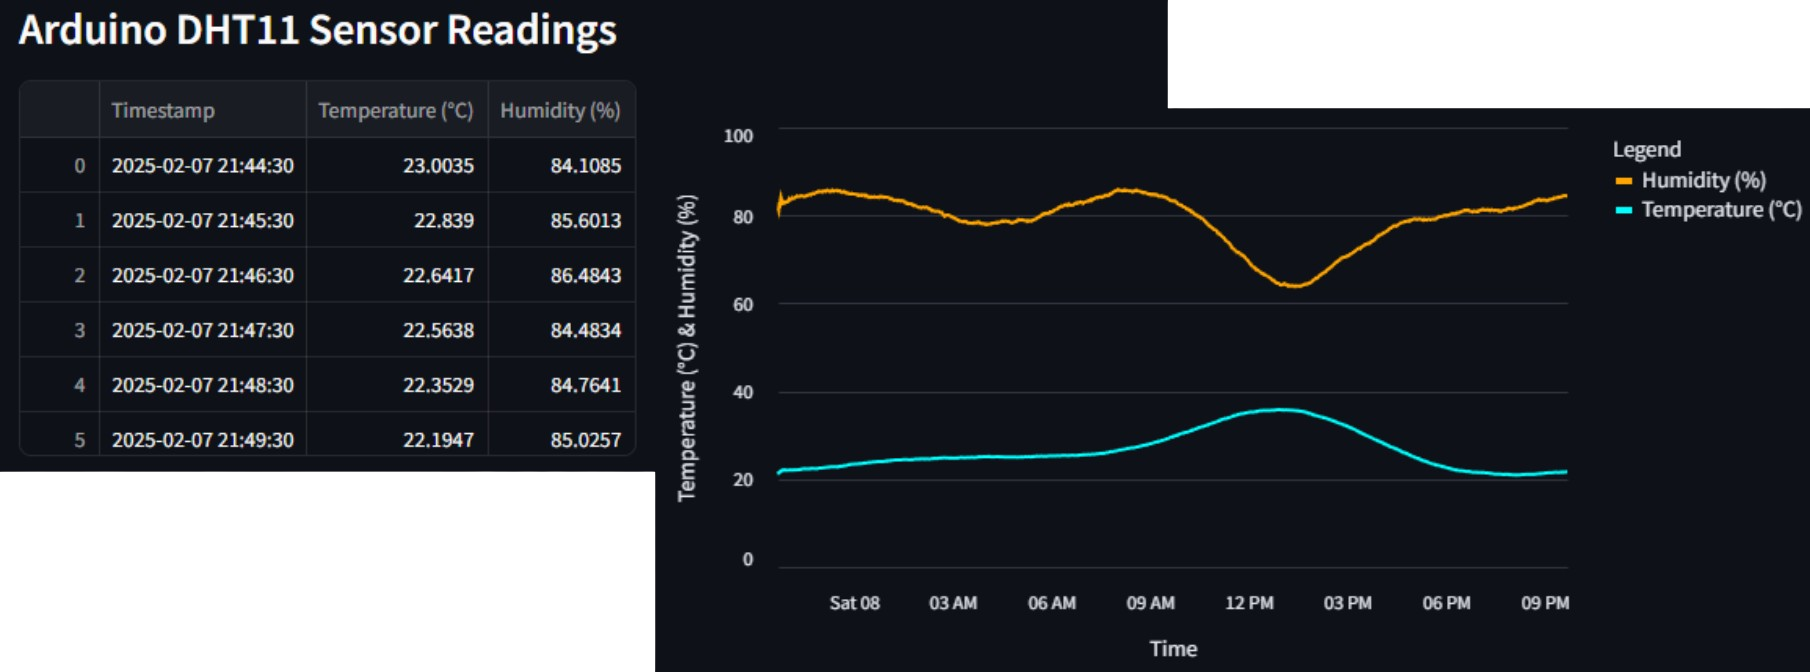Screen dimensions: 1810x672
Task: Select the temperature cell showing 22.3529
Action: pyautogui.click(x=438, y=385)
